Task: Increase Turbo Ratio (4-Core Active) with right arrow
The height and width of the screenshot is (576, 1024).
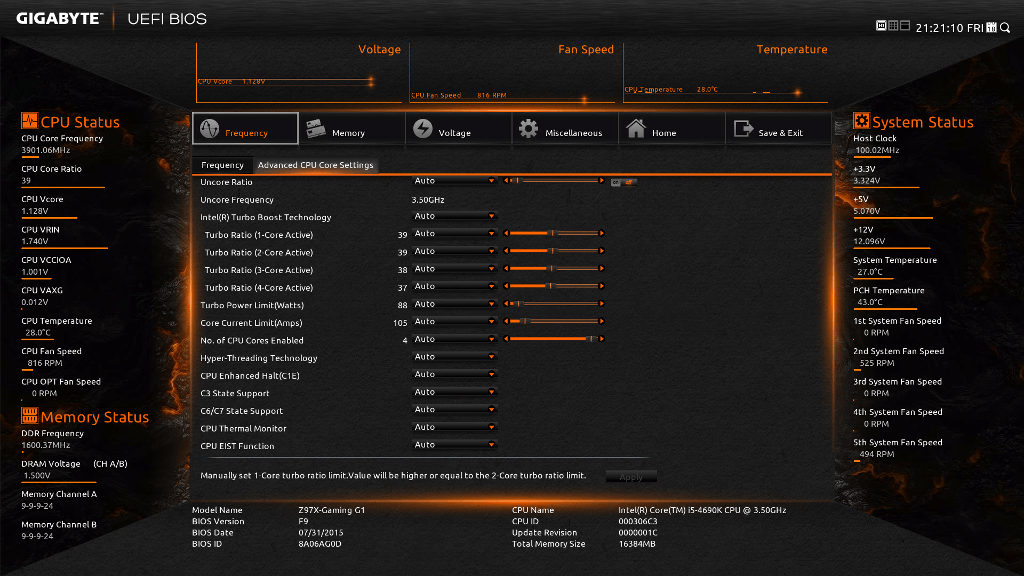Action: (x=601, y=286)
